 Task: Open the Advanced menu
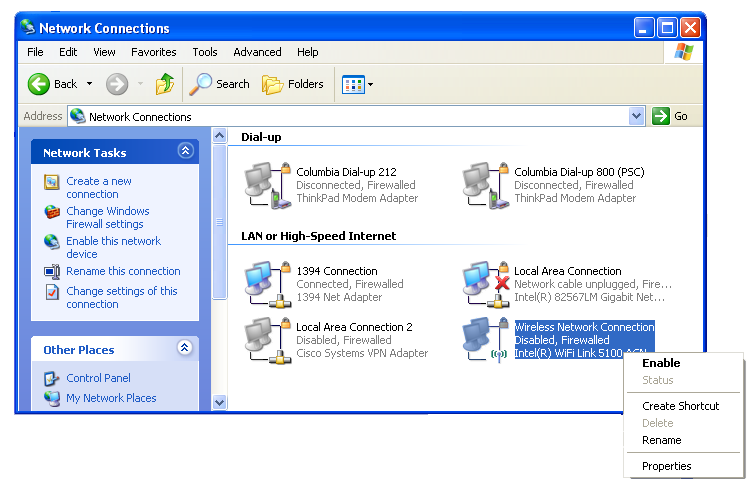click(257, 52)
